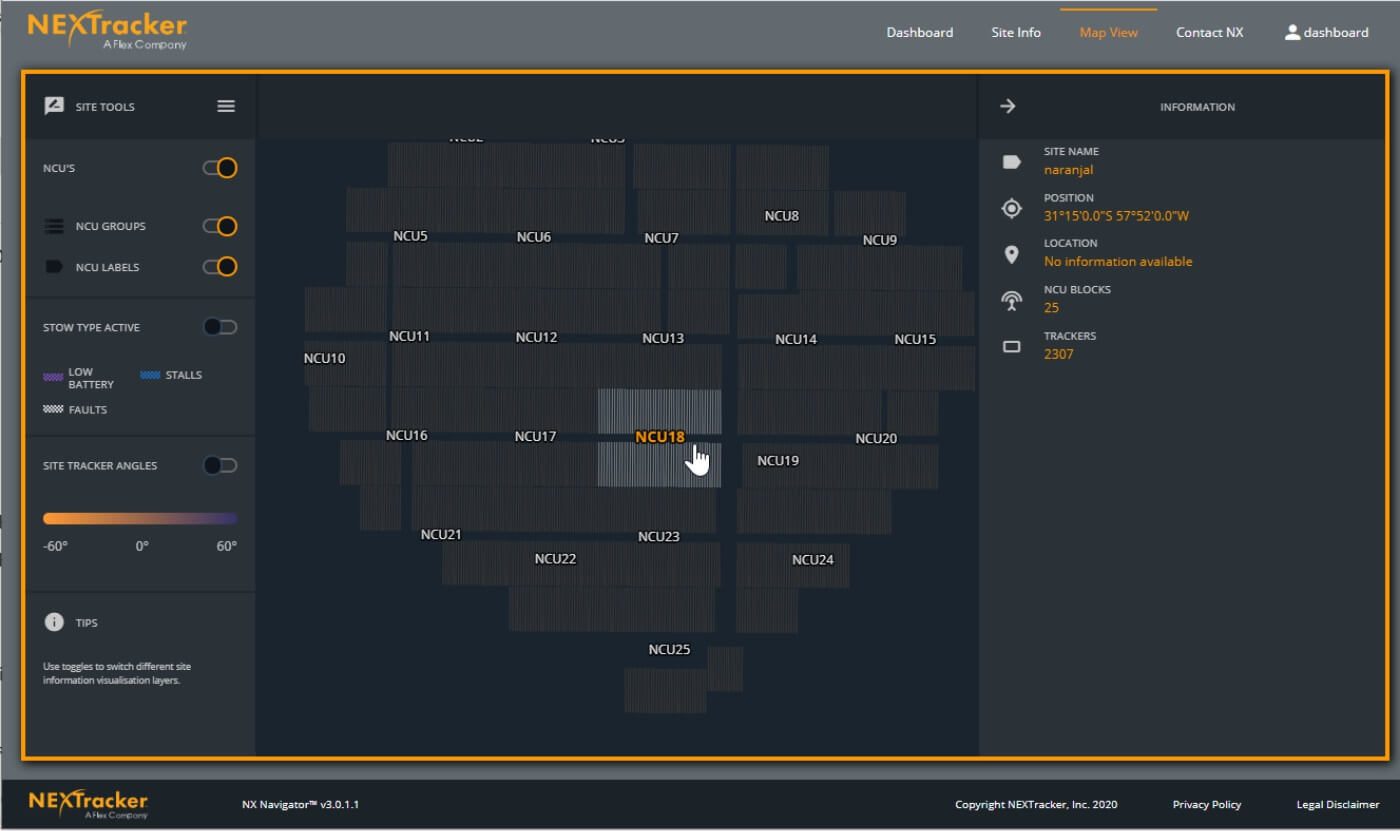Click the Copyright NEXTracker 2020 text
1400x831 pixels.
point(1036,804)
